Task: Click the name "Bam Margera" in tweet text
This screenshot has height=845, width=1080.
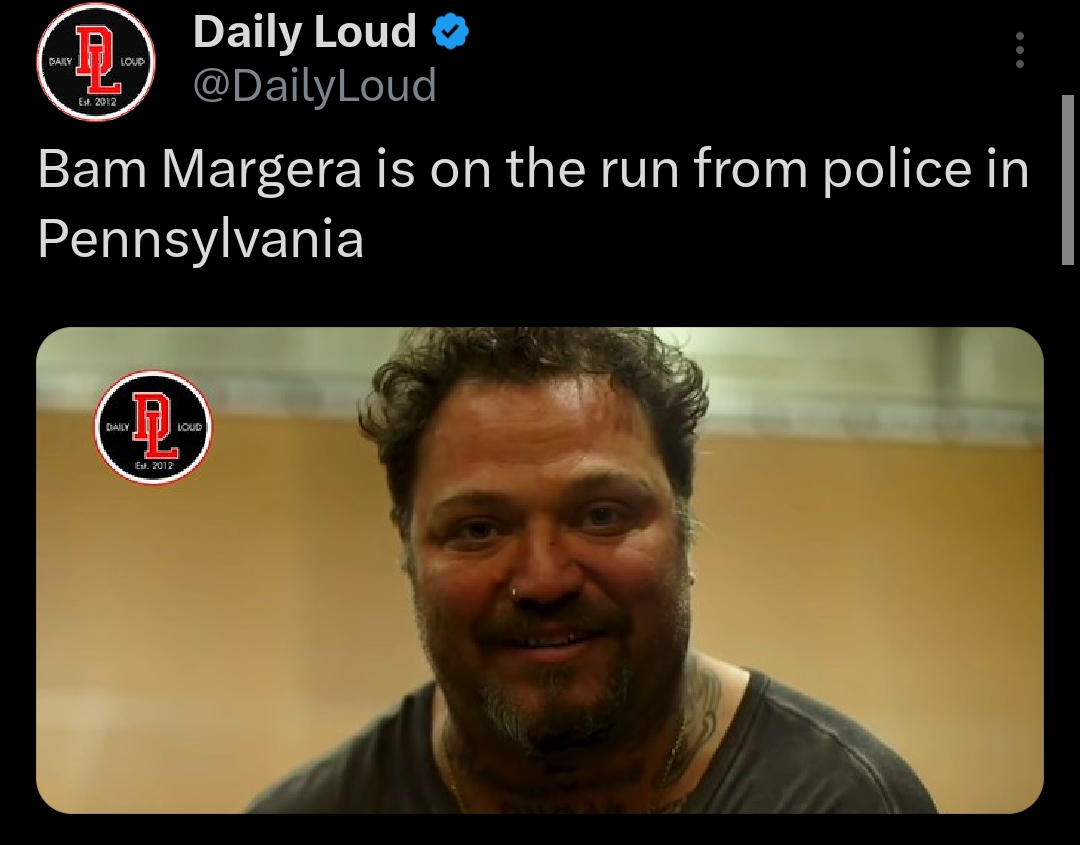Action: point(200,171)
